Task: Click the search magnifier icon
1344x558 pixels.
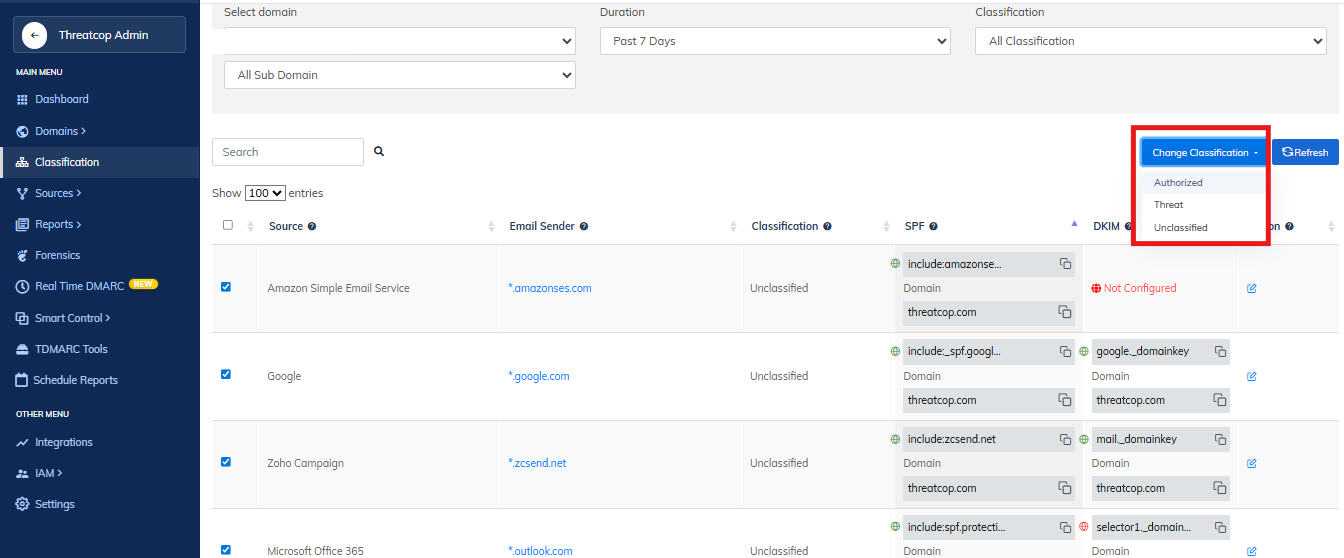Action: [379, 152]
